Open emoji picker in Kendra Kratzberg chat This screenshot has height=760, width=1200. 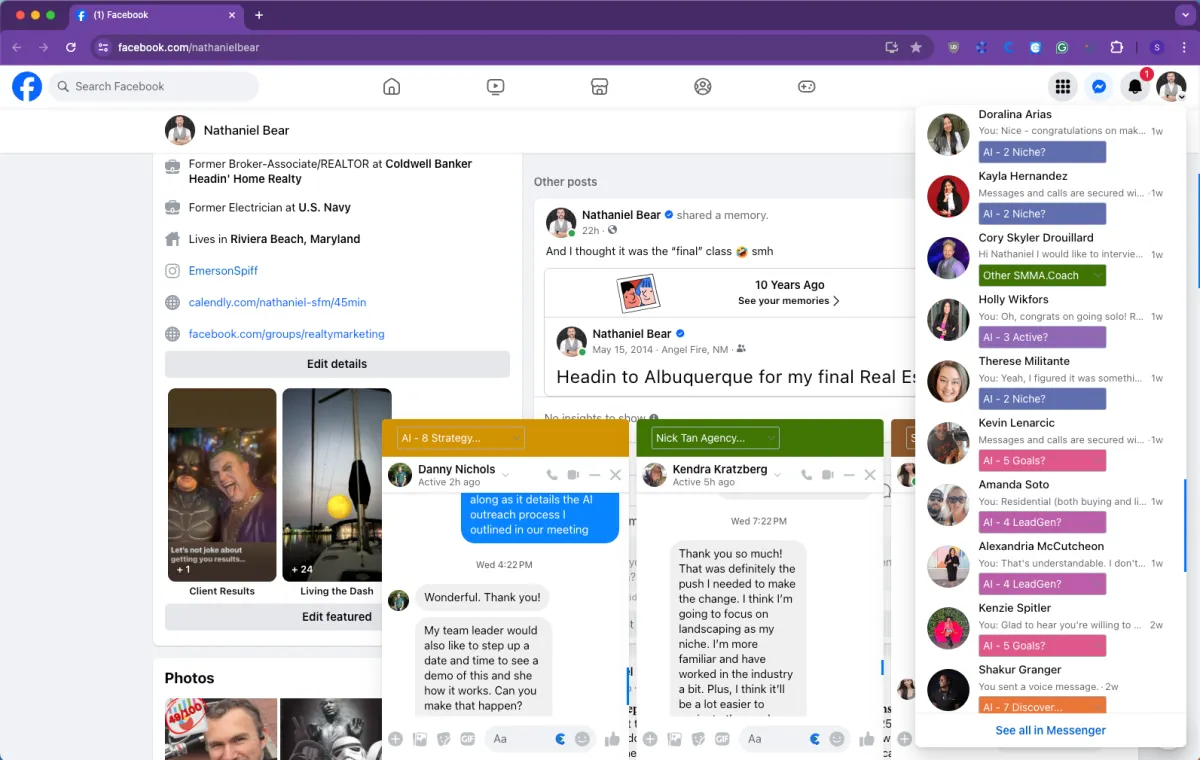(x=837, y=739)
